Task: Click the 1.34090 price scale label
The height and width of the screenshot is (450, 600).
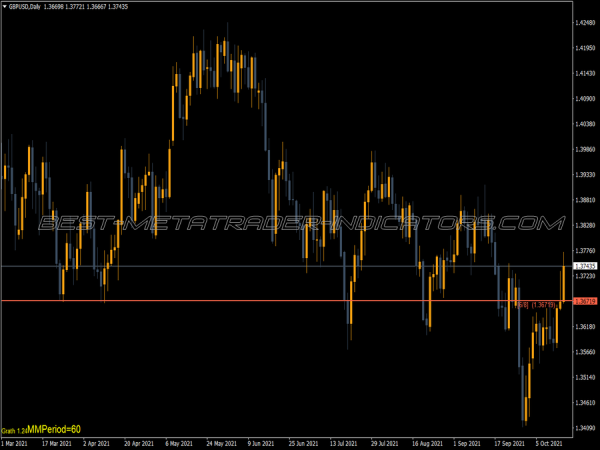Action: (585, 403)
